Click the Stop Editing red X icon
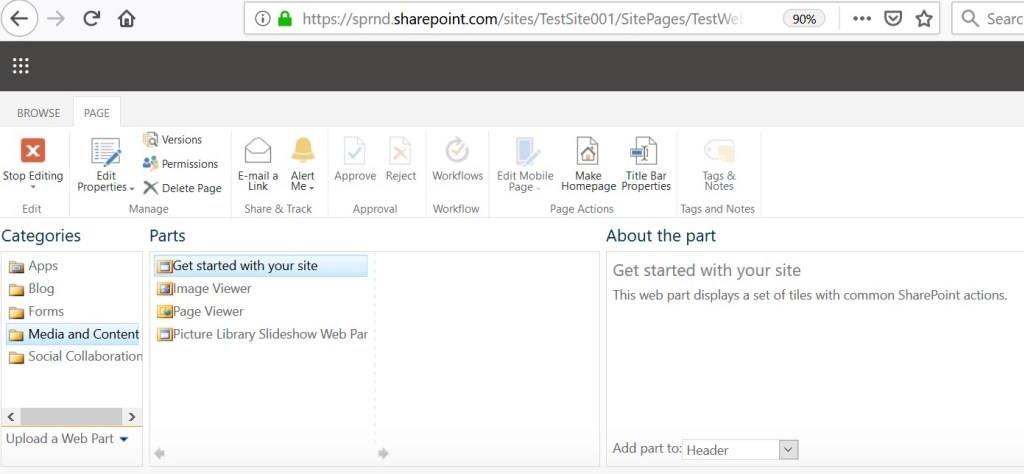Image resolution: width=1024 pixels, height=474 pixels. (33, 150)
